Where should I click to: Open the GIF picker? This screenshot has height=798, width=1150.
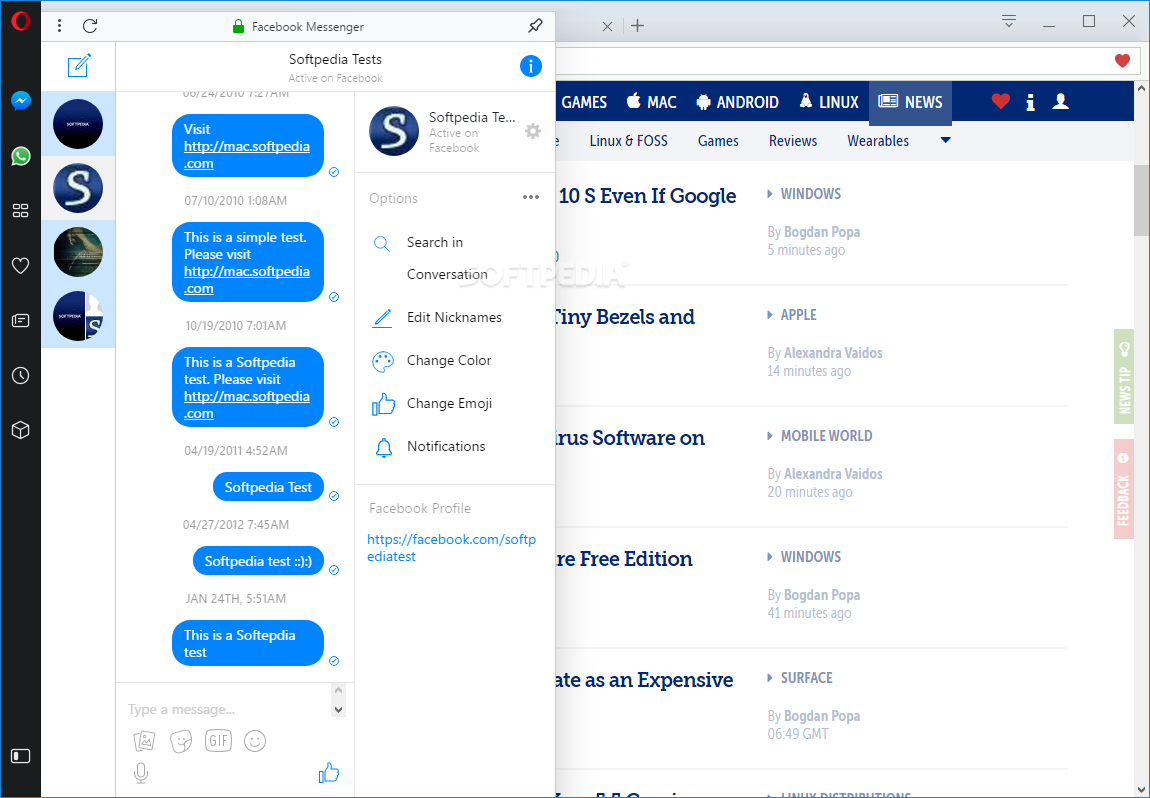pyautogui.click(x=219, y=741)
